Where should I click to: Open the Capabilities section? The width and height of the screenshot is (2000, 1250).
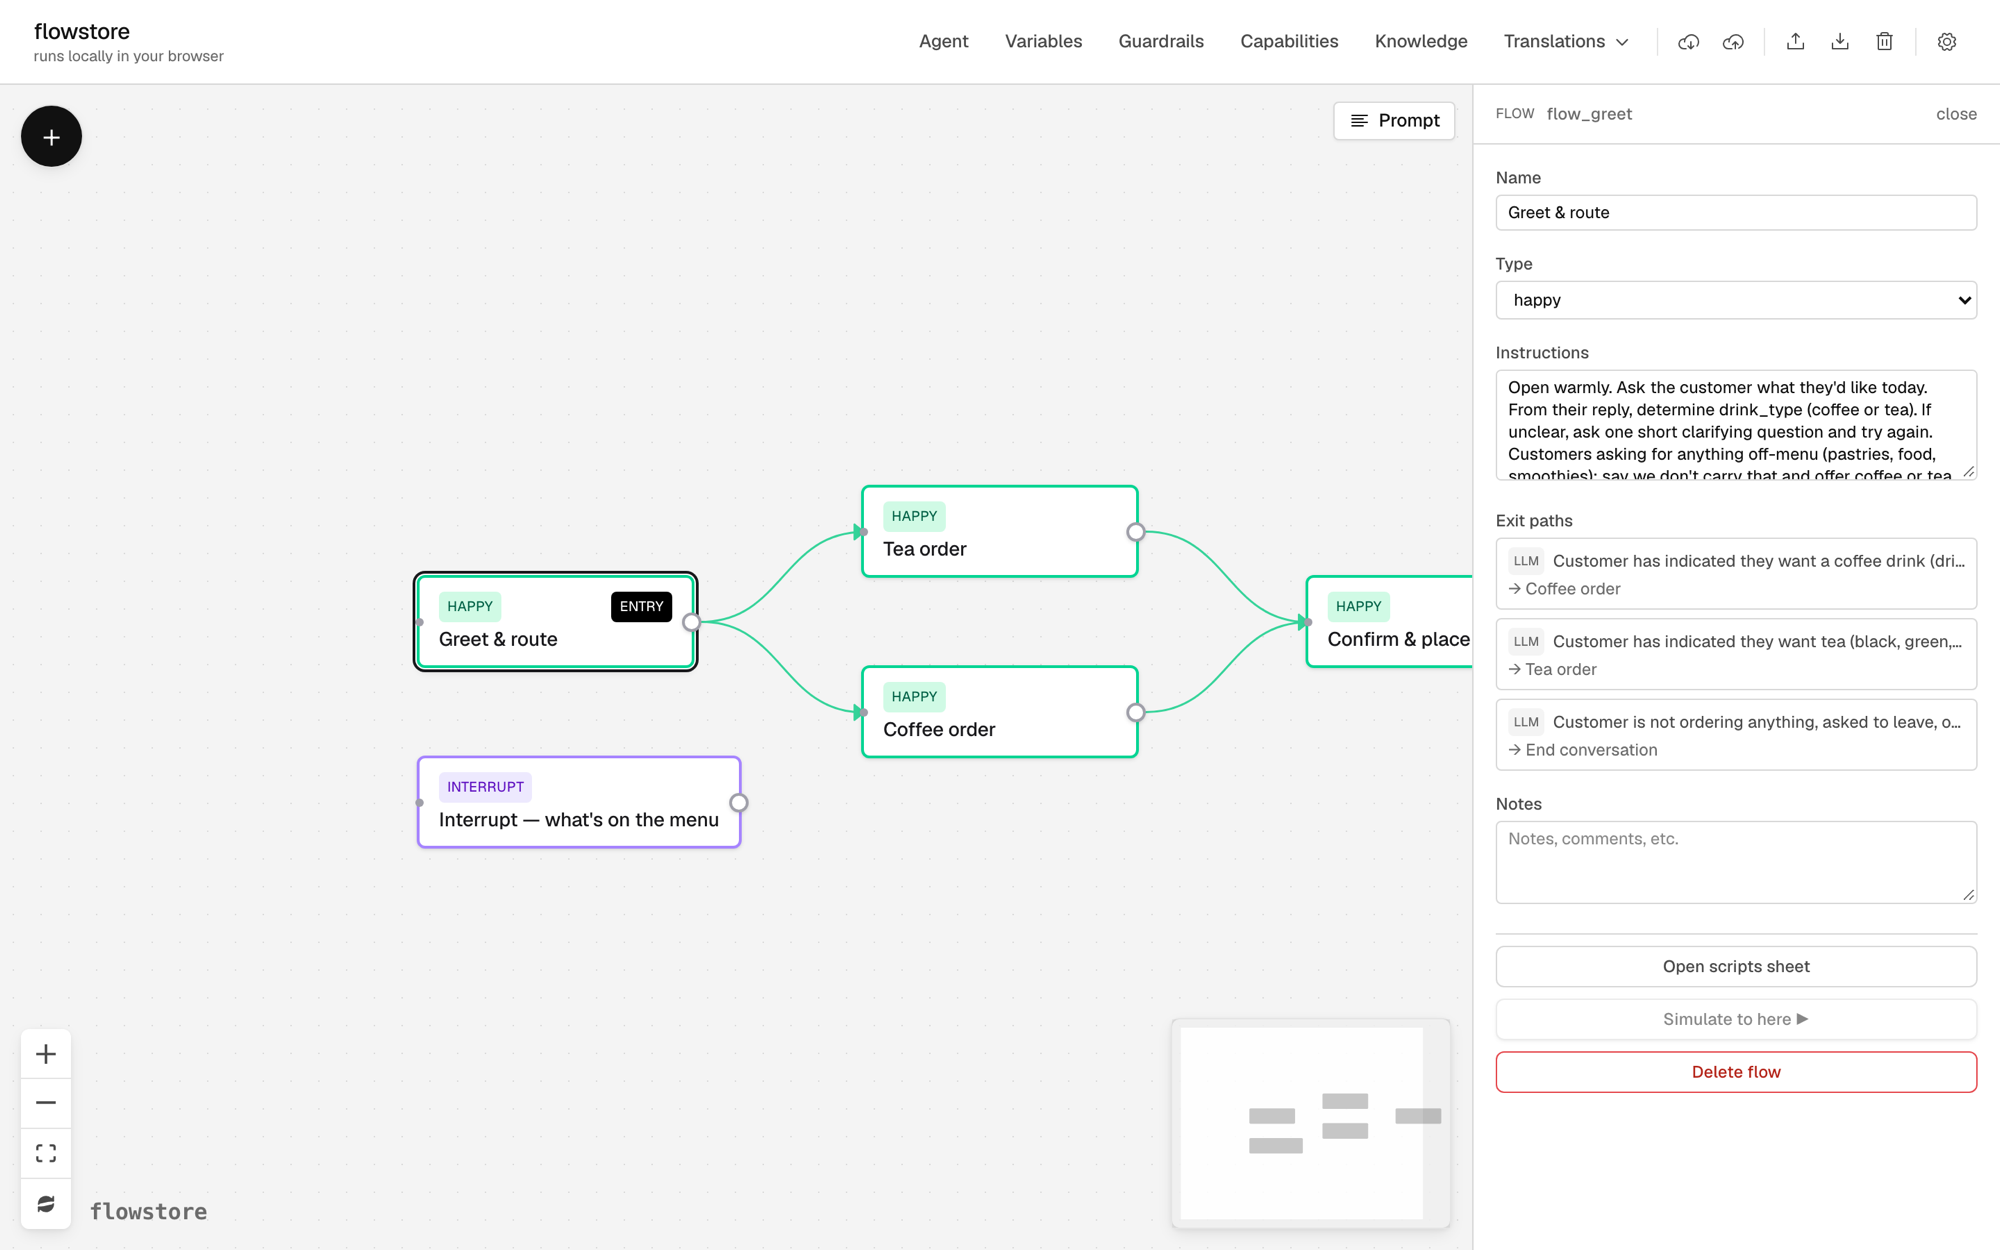point(1289,42)
